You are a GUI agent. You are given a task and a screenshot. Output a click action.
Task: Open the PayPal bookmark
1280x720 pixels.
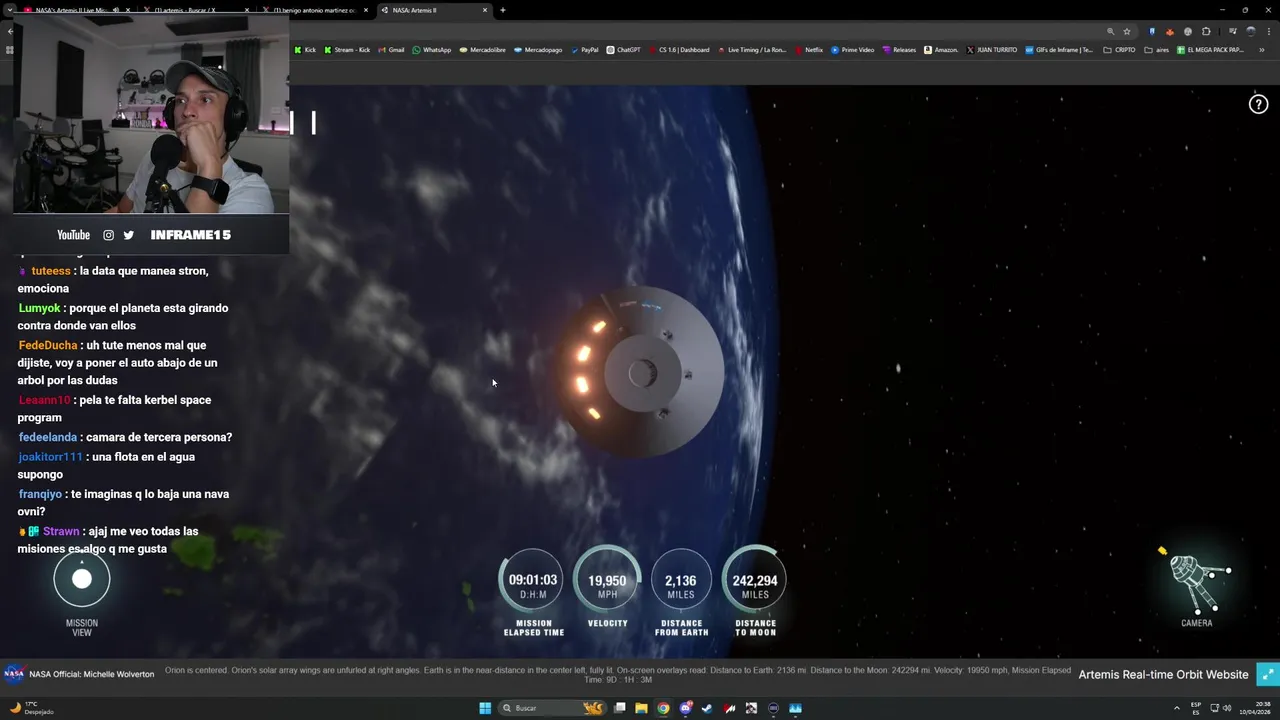(x=585, y=50)
